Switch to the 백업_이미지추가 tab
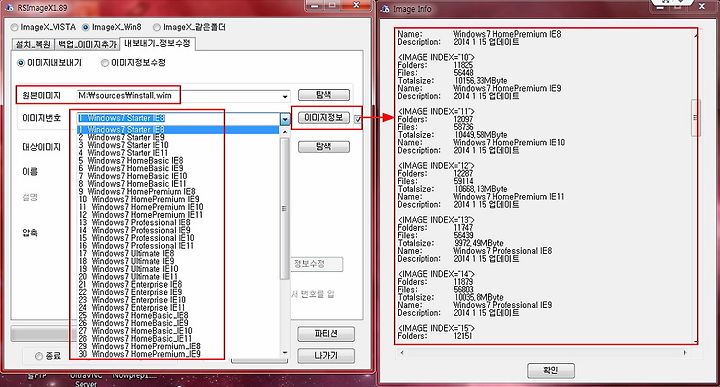The width and height of the screenshot is (720, 387). (x=87, y=44)
